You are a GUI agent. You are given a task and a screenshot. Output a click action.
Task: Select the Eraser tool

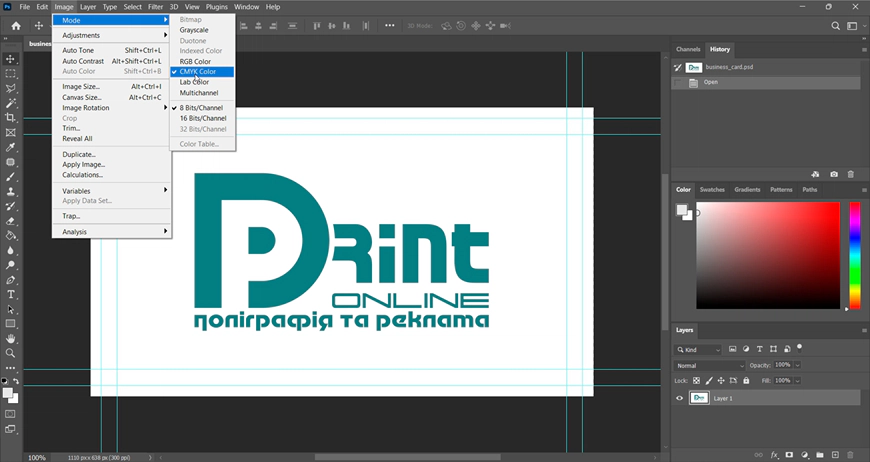pyautogui.click(x=10, y=221)
